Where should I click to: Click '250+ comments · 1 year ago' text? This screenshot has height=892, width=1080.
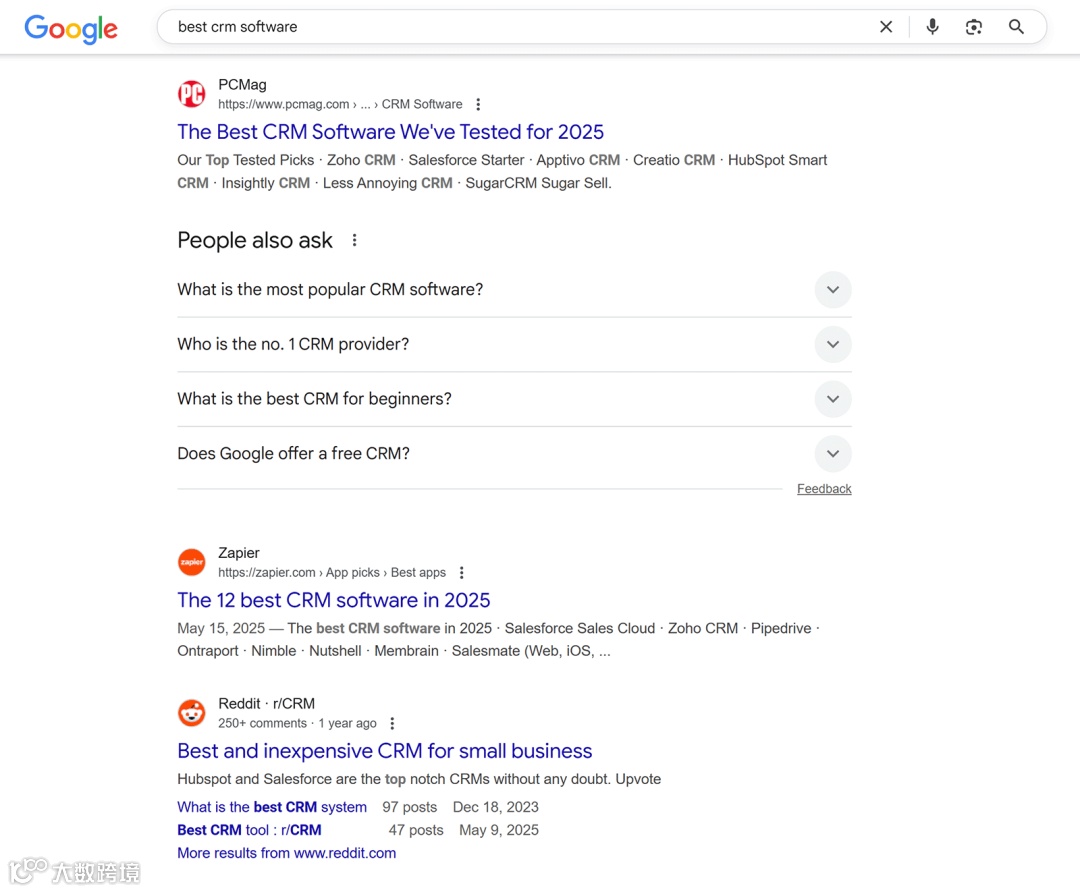tap(298, 723)
